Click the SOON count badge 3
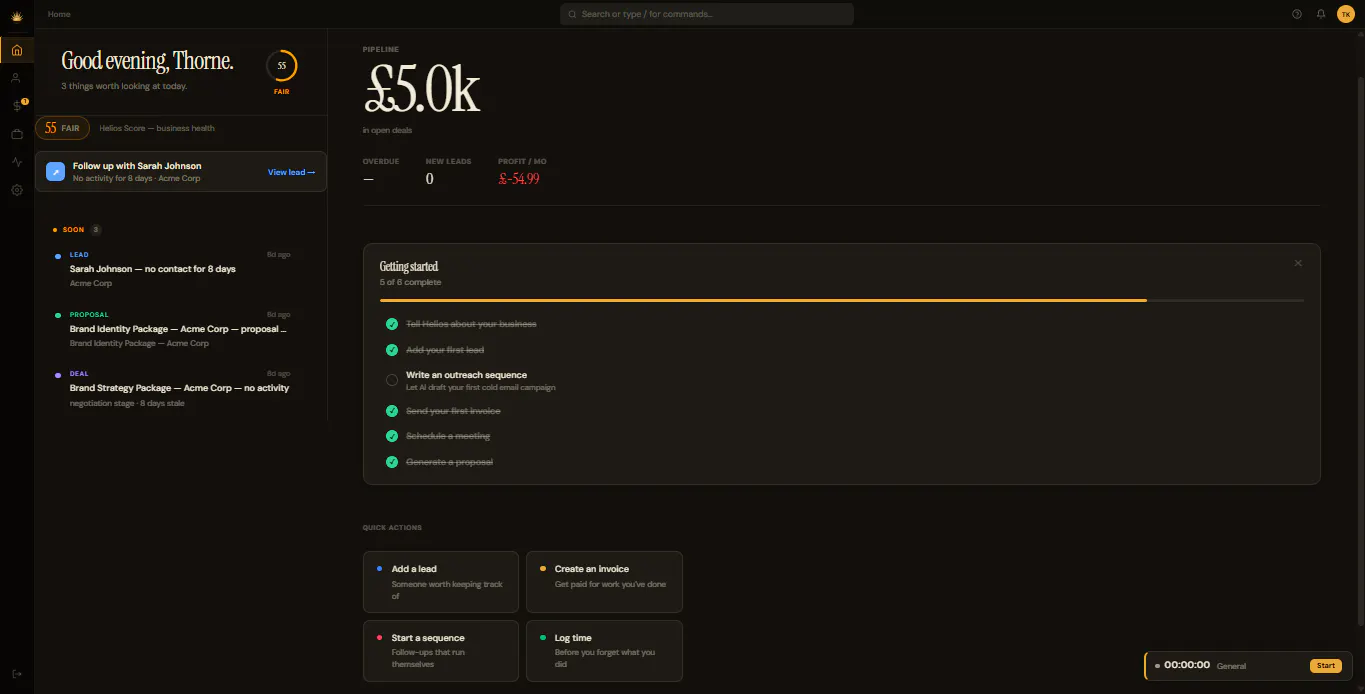The width and height of the screenshot is (1365, 694). [x=96, y=230]
